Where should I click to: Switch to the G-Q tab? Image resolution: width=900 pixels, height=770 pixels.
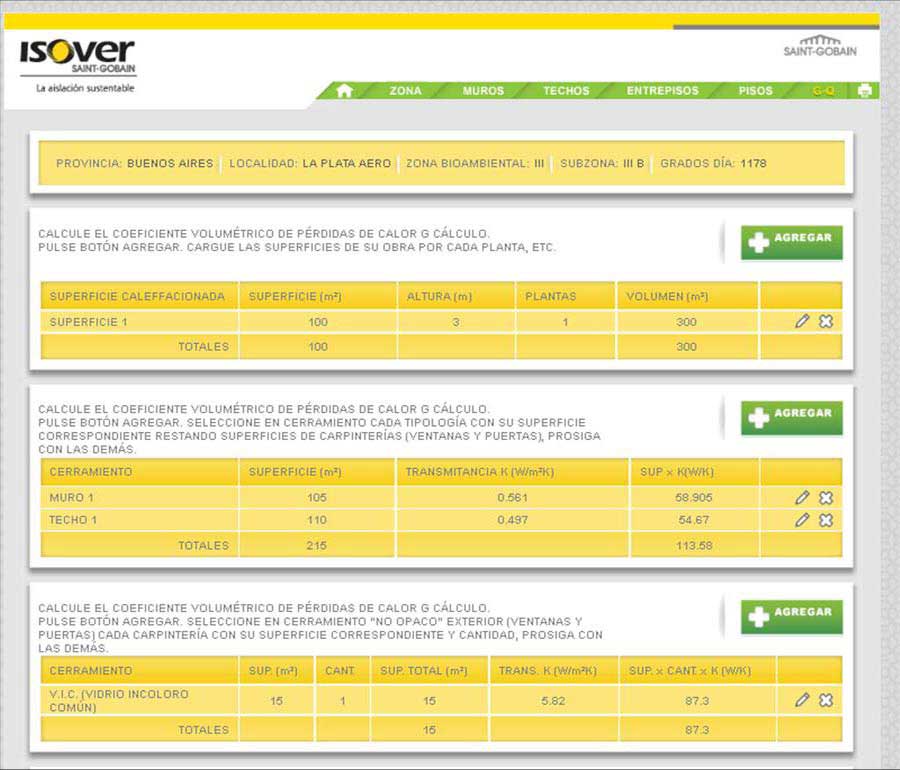(x=823, y=91)
